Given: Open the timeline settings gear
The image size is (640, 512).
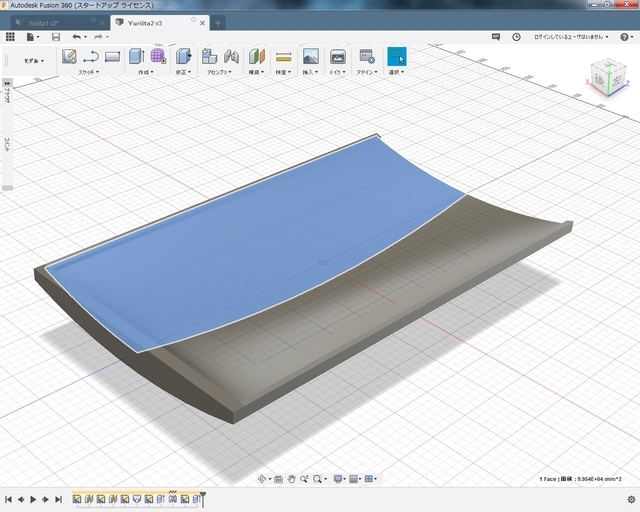Looking at the screenshot, I should point(631,499).
